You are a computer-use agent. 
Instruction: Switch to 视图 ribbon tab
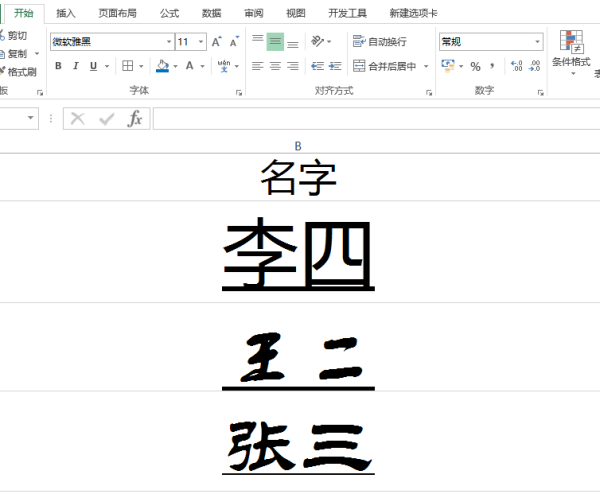(x=295, y=13)
